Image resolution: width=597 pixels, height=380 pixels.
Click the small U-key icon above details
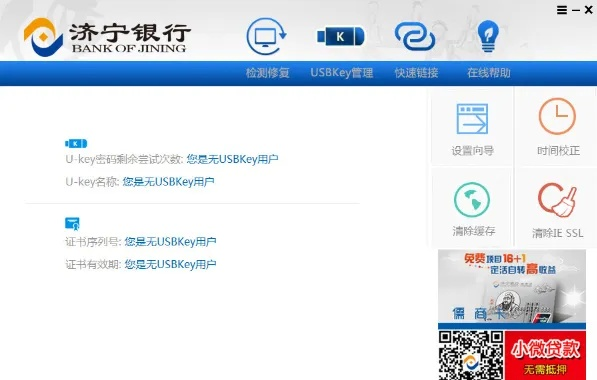click(x=76, y=144)
